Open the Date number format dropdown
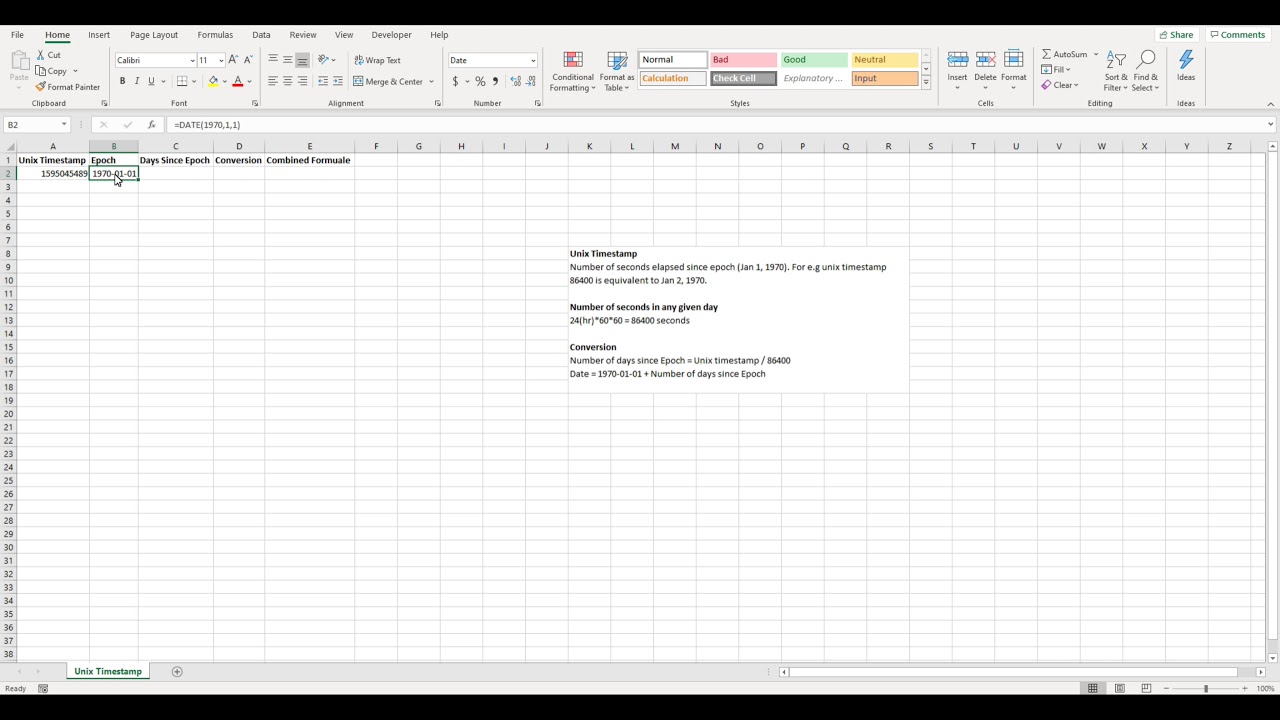The height and width of the screenshot is (720, 1280). [533, 60]
